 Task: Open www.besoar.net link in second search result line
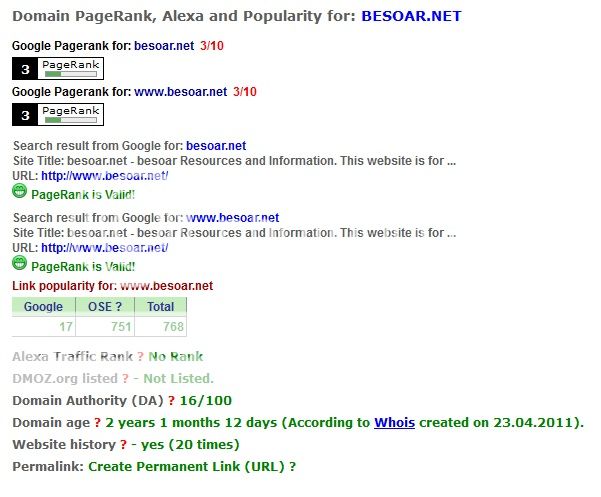[x=233, y=218]
